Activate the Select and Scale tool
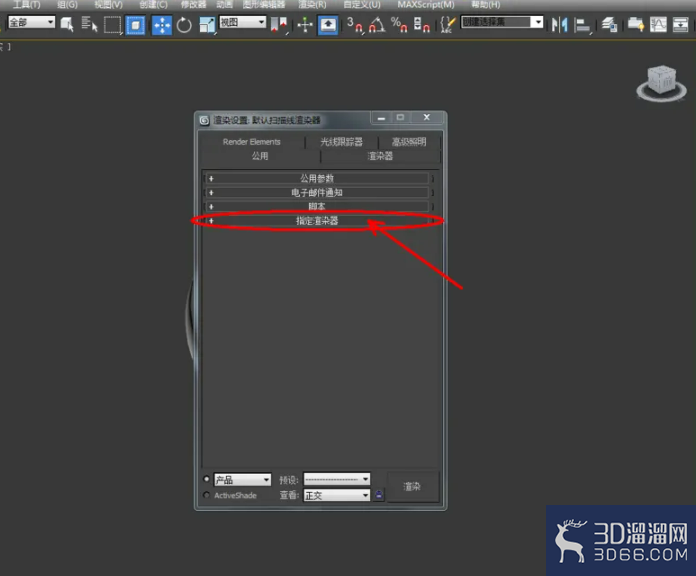Viewport: 696px width, 576px height. (x=207, y=25)
